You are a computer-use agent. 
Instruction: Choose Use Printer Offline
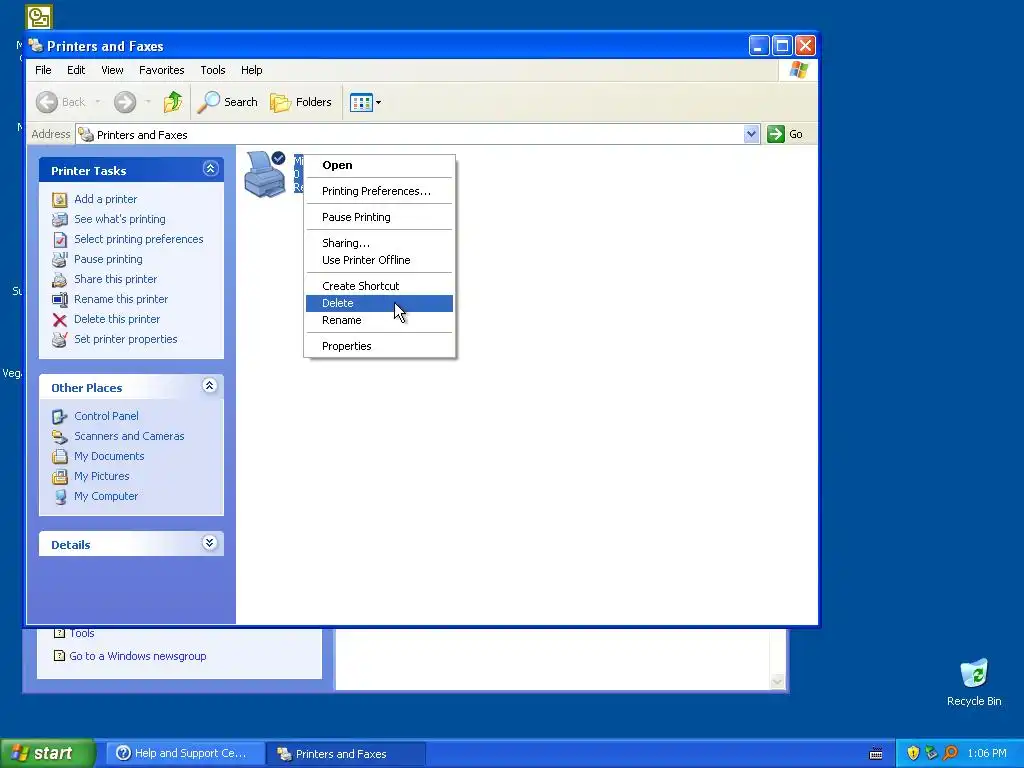coord(379,260)
